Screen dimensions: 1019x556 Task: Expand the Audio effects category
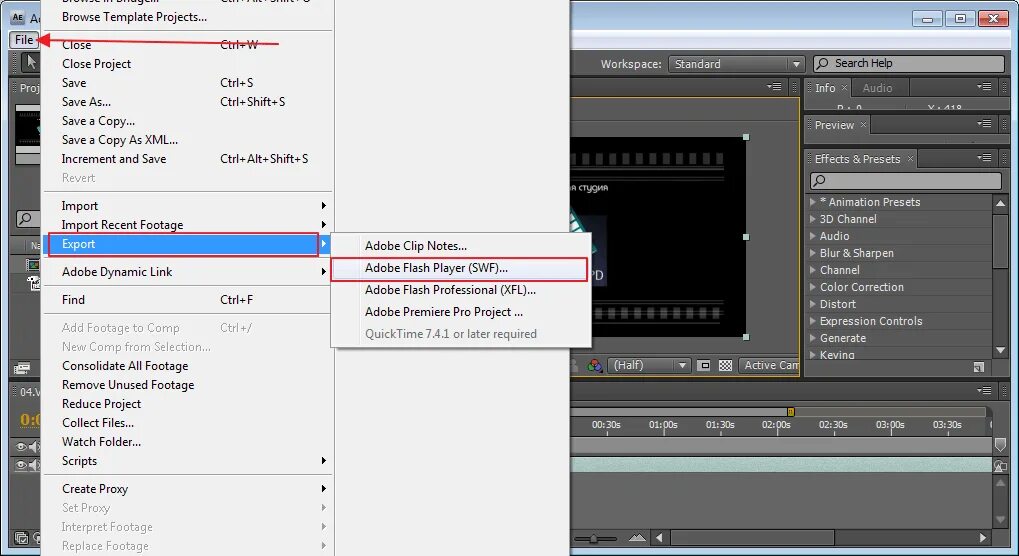click(812, 236)
